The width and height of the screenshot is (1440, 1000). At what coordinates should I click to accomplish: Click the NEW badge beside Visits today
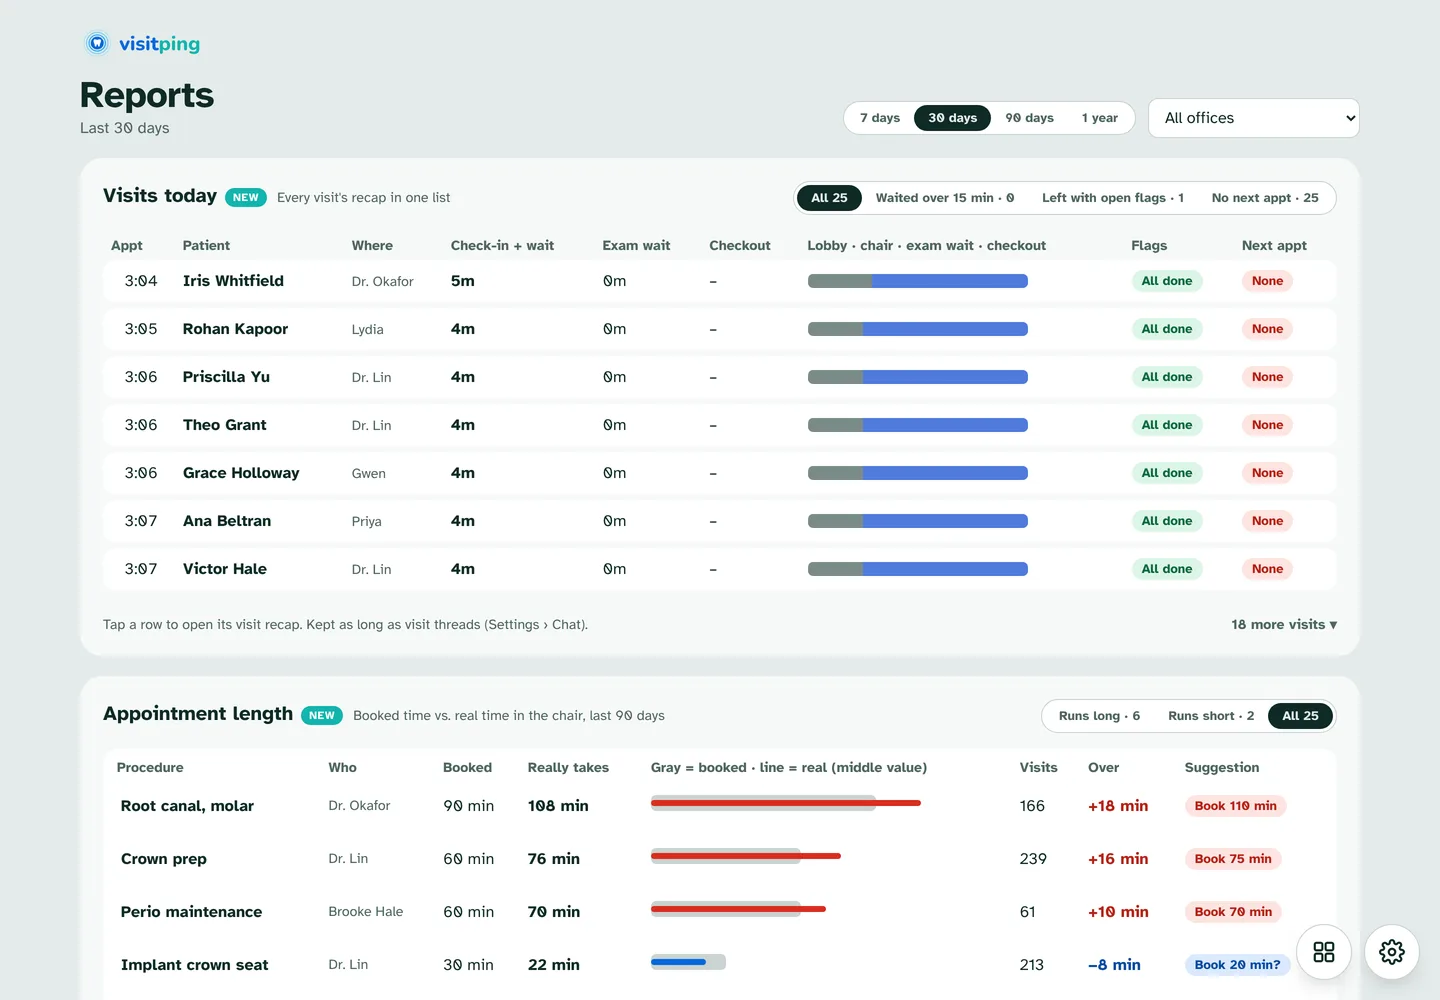(x=246, y=198)
